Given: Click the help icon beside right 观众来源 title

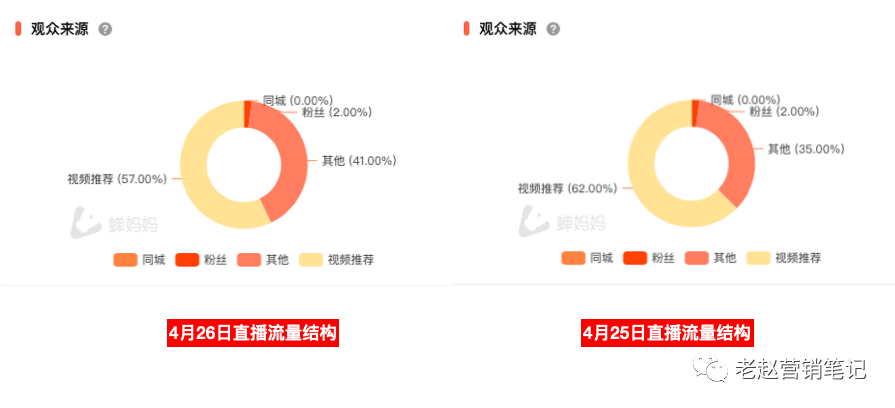Looking at the screenshot, I should point(553,29).
